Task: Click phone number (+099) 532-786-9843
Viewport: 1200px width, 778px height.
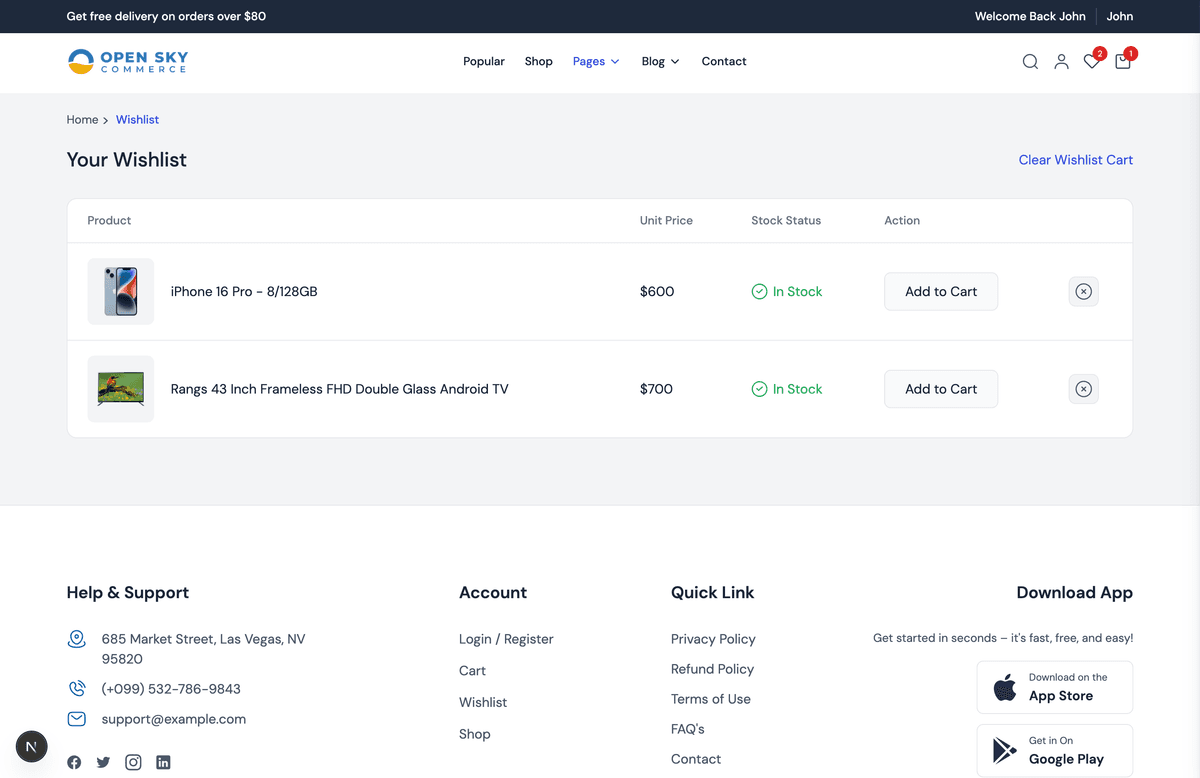Action: (x=171, y=689)
